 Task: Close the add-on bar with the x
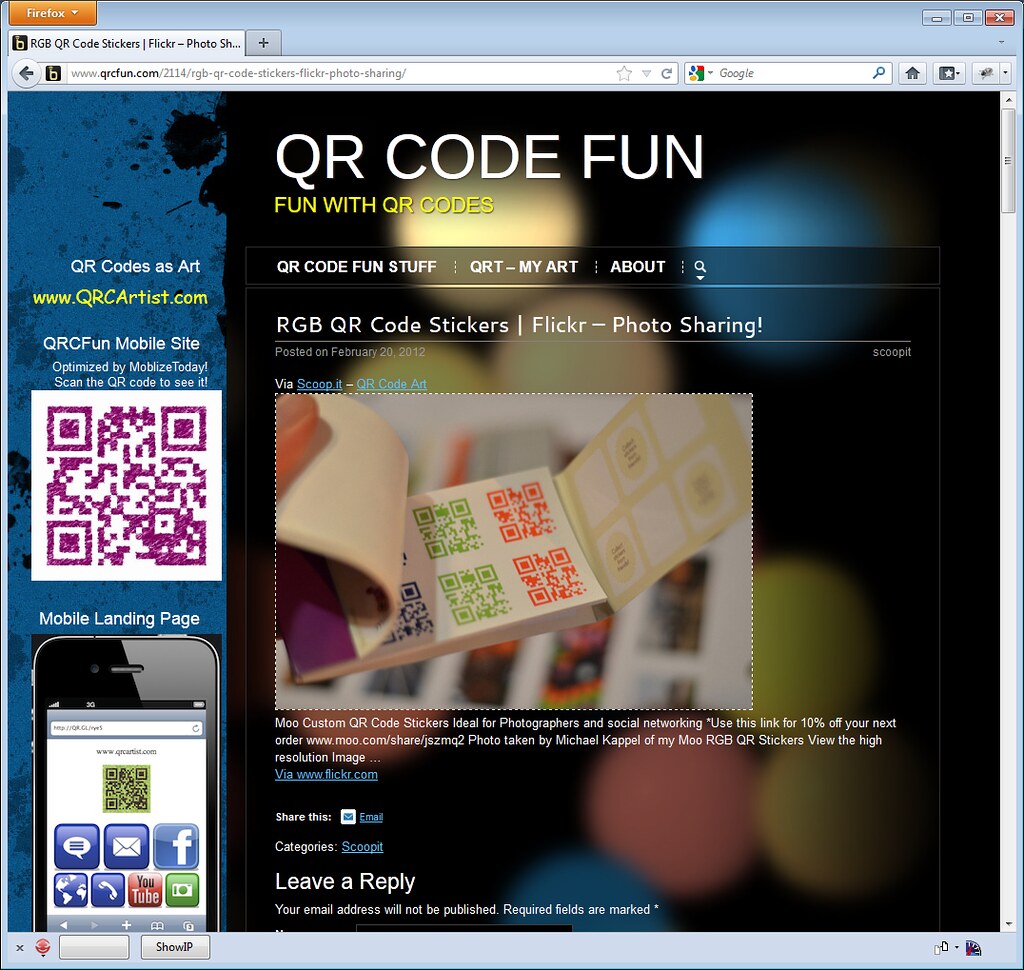click(20, 948)
